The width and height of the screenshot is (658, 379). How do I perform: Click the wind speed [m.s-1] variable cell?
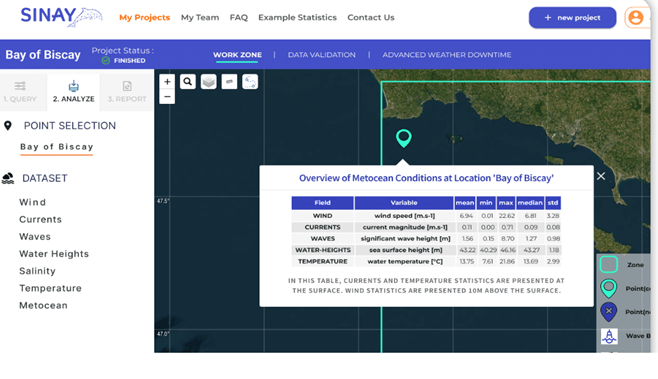pos(404,216)
